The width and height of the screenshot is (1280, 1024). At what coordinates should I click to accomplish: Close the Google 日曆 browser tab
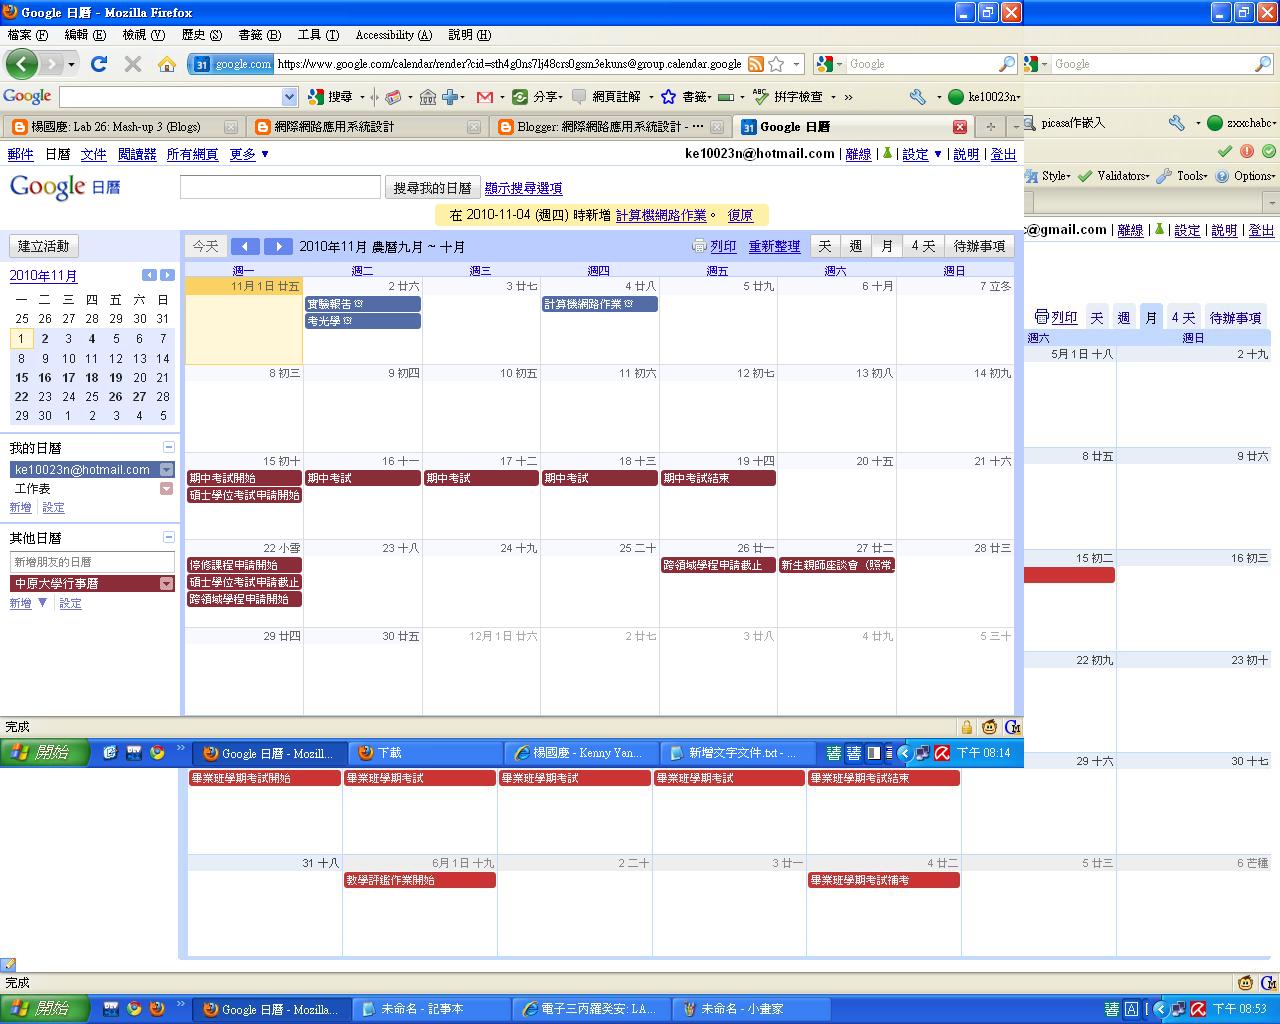click(959, 127)
